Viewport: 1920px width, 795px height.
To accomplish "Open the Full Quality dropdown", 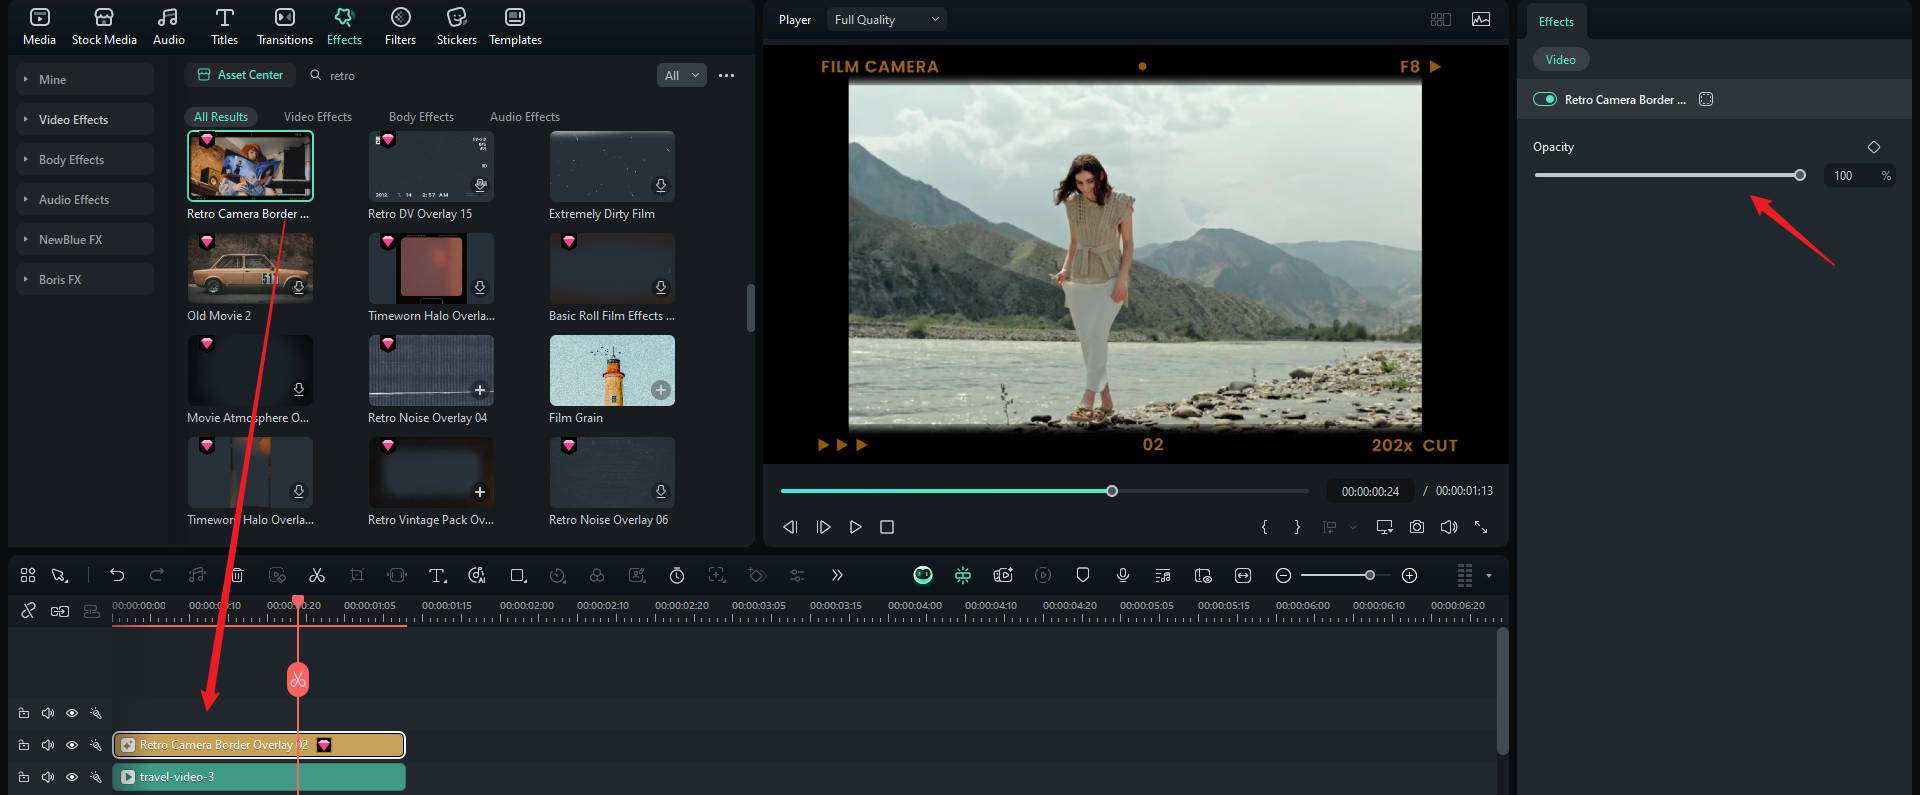I will (886, 20).
